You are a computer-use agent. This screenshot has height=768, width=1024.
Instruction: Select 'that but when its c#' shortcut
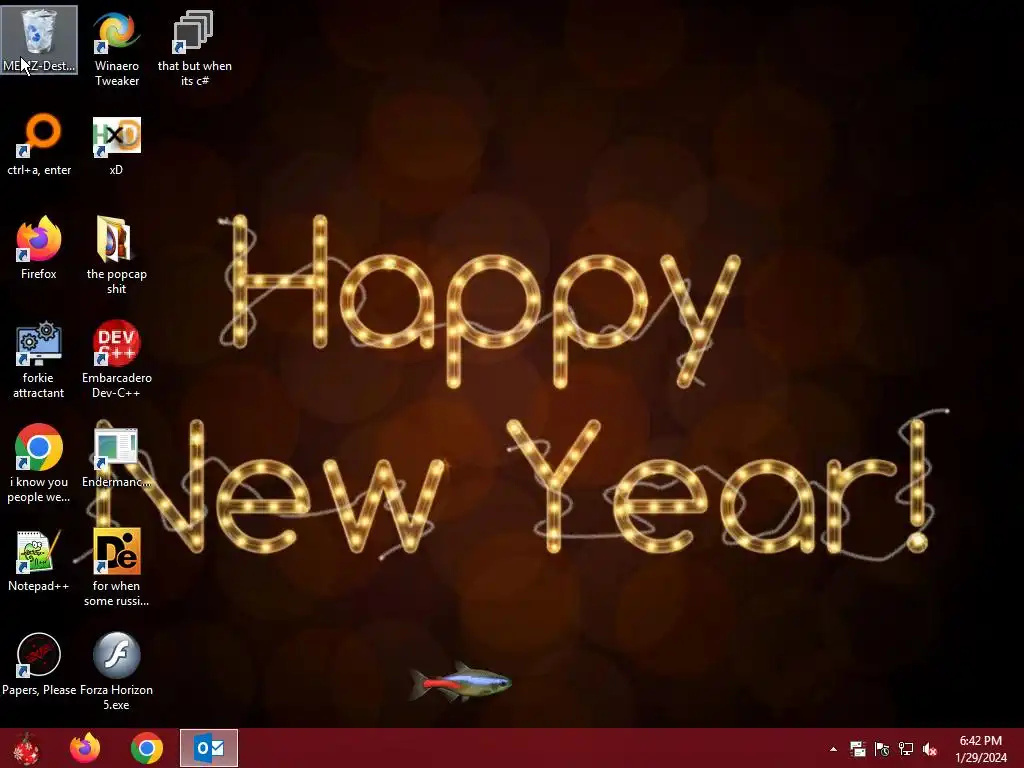195,49
